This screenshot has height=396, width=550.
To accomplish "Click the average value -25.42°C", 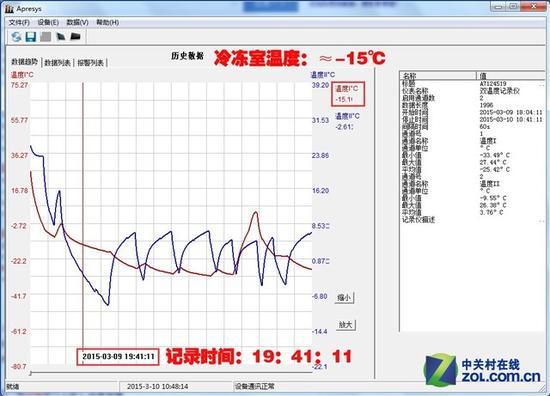I will coord(495,169).
